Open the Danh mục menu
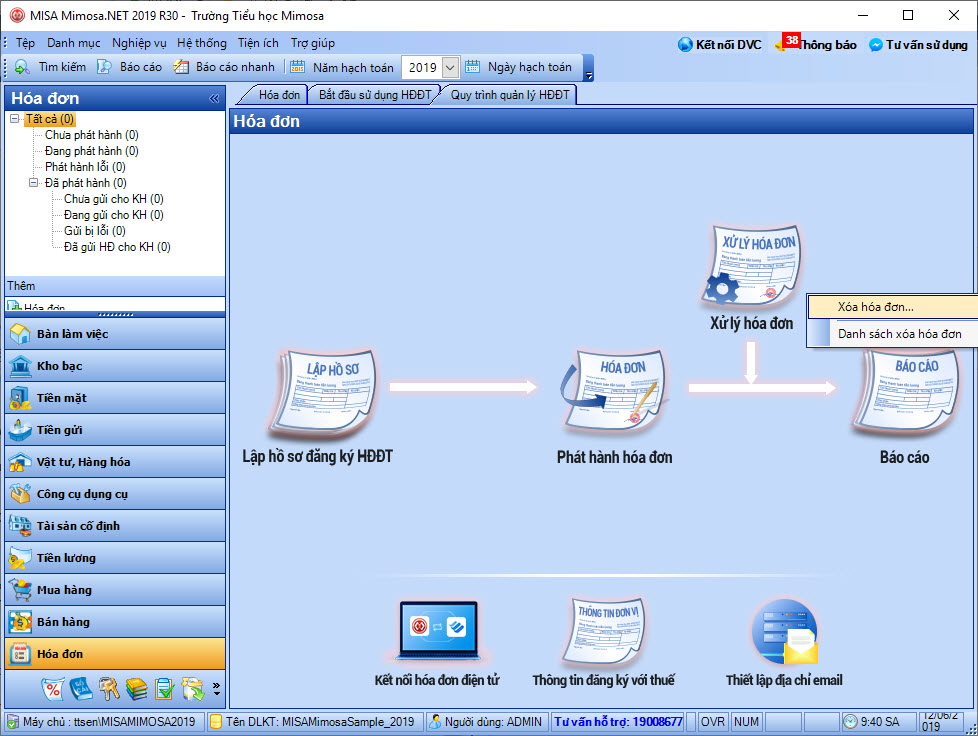Viewport: 978px width, 736px height. pos(74,43)
